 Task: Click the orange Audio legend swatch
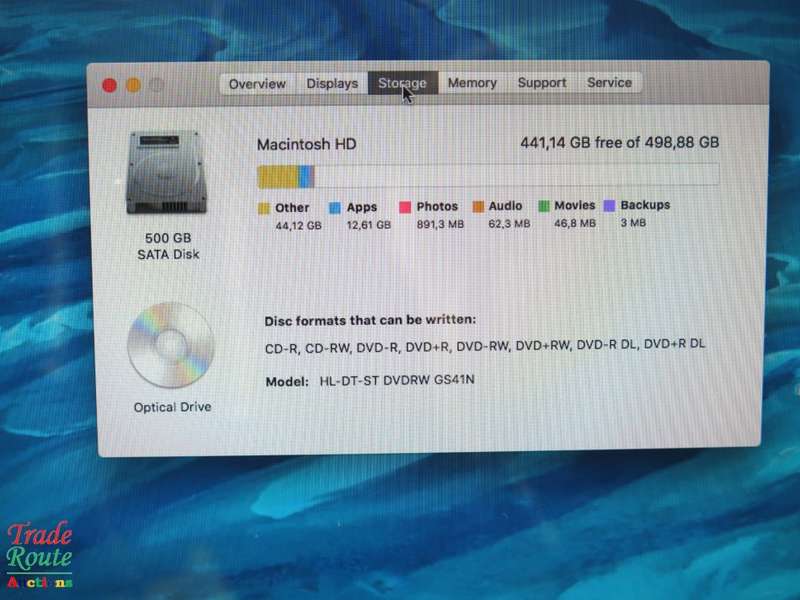478,207
